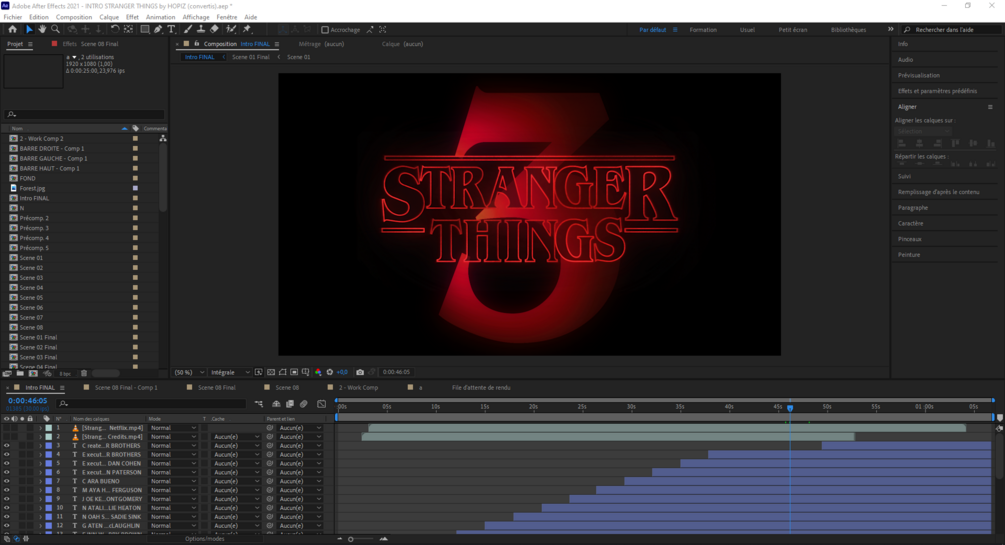Toggle the composition viewer lock icon

click(x=197, y=44)
